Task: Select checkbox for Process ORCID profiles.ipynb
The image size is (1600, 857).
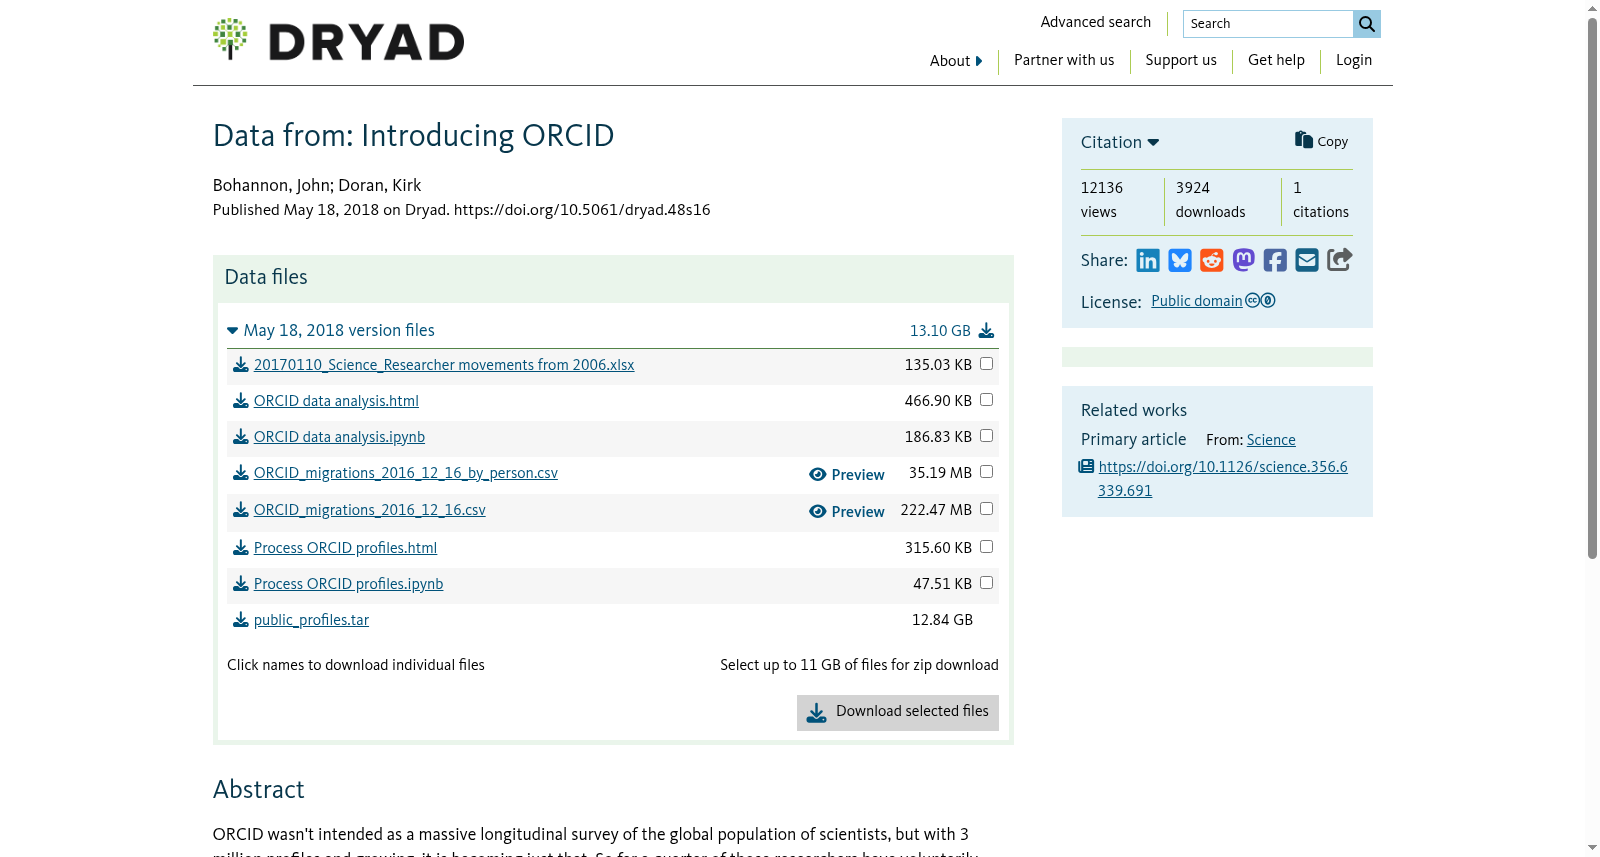Action: [x=986, y=583]
